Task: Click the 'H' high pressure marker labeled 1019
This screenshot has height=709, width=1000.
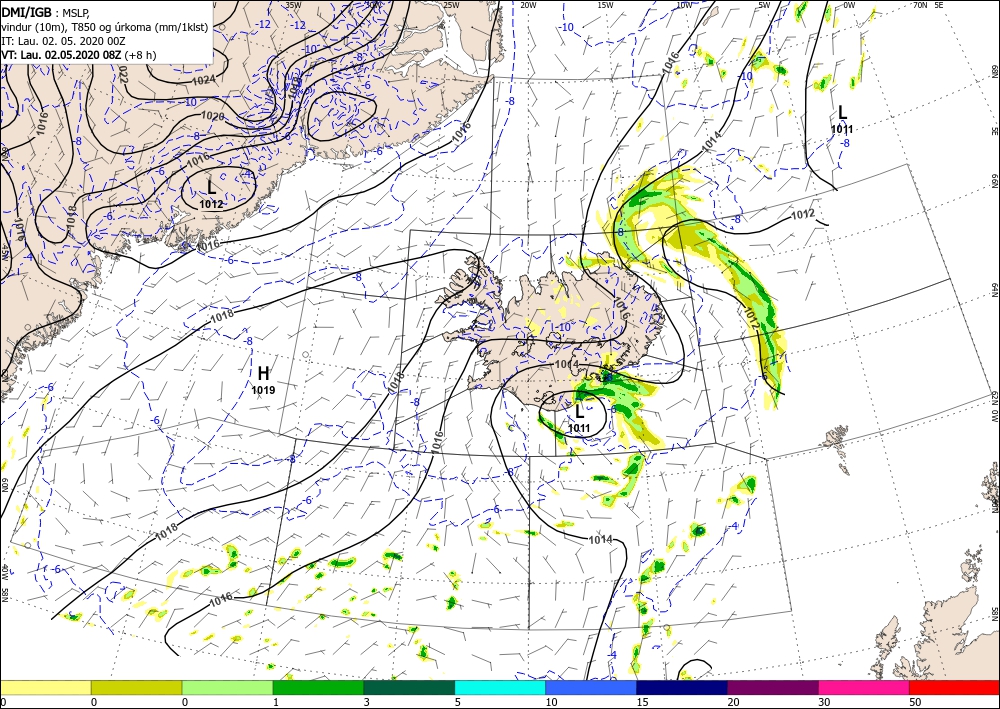Action: tap(263, 374)
